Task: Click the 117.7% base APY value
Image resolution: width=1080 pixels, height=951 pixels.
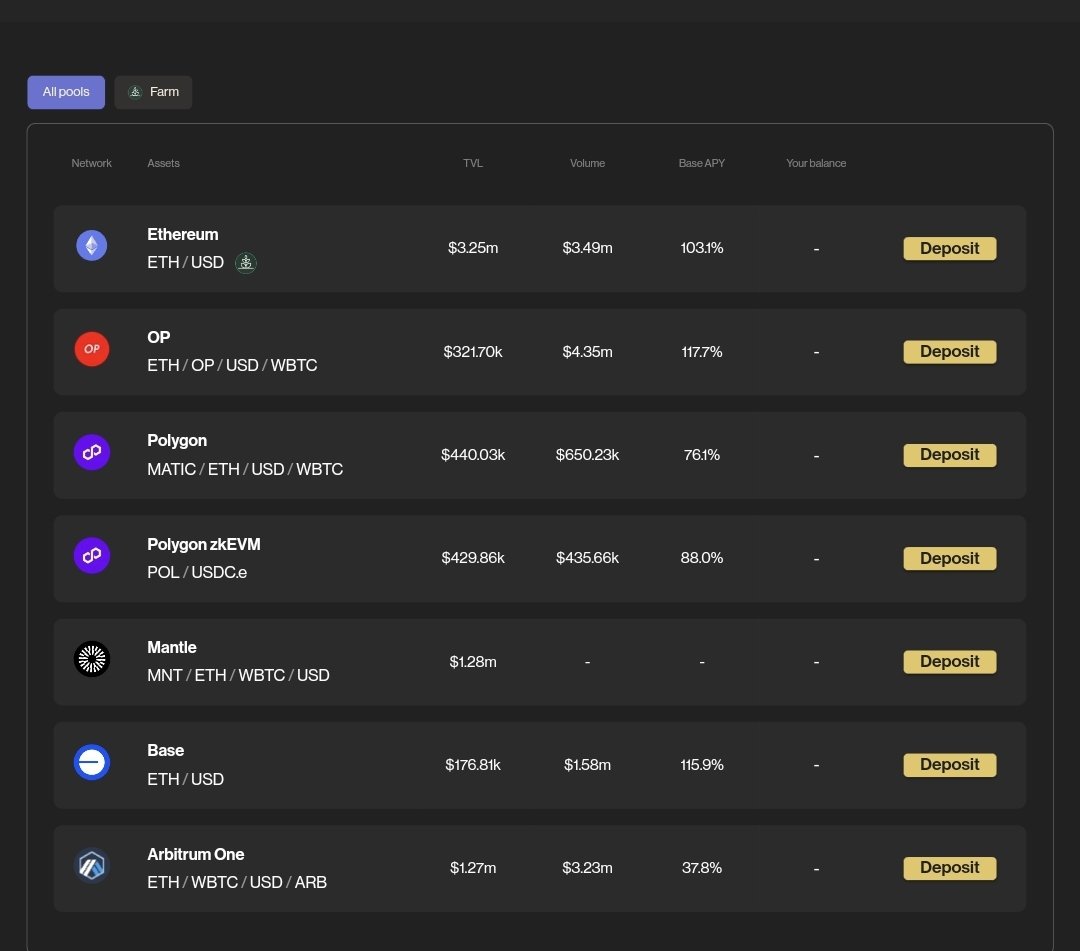Action: tap(702, 352)
